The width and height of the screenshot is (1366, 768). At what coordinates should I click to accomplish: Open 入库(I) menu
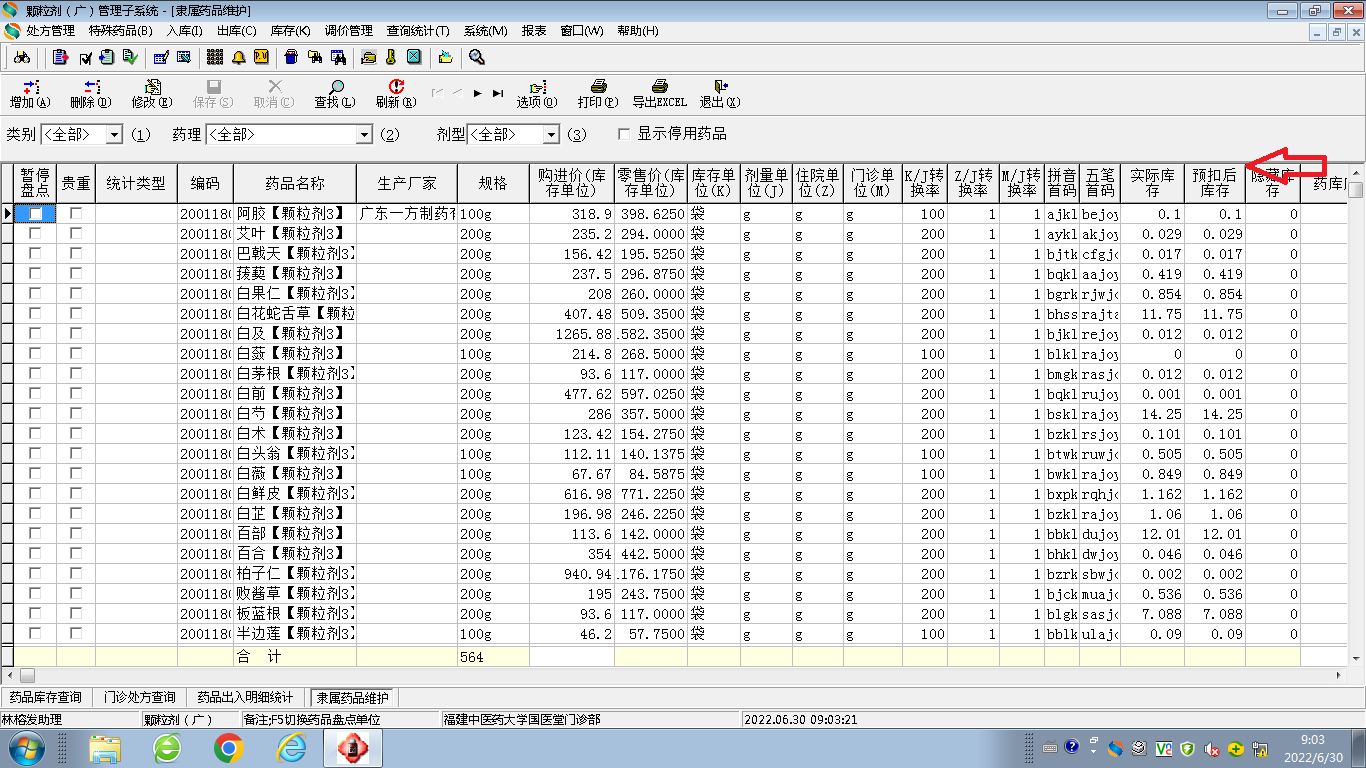(x=184, y=31)
